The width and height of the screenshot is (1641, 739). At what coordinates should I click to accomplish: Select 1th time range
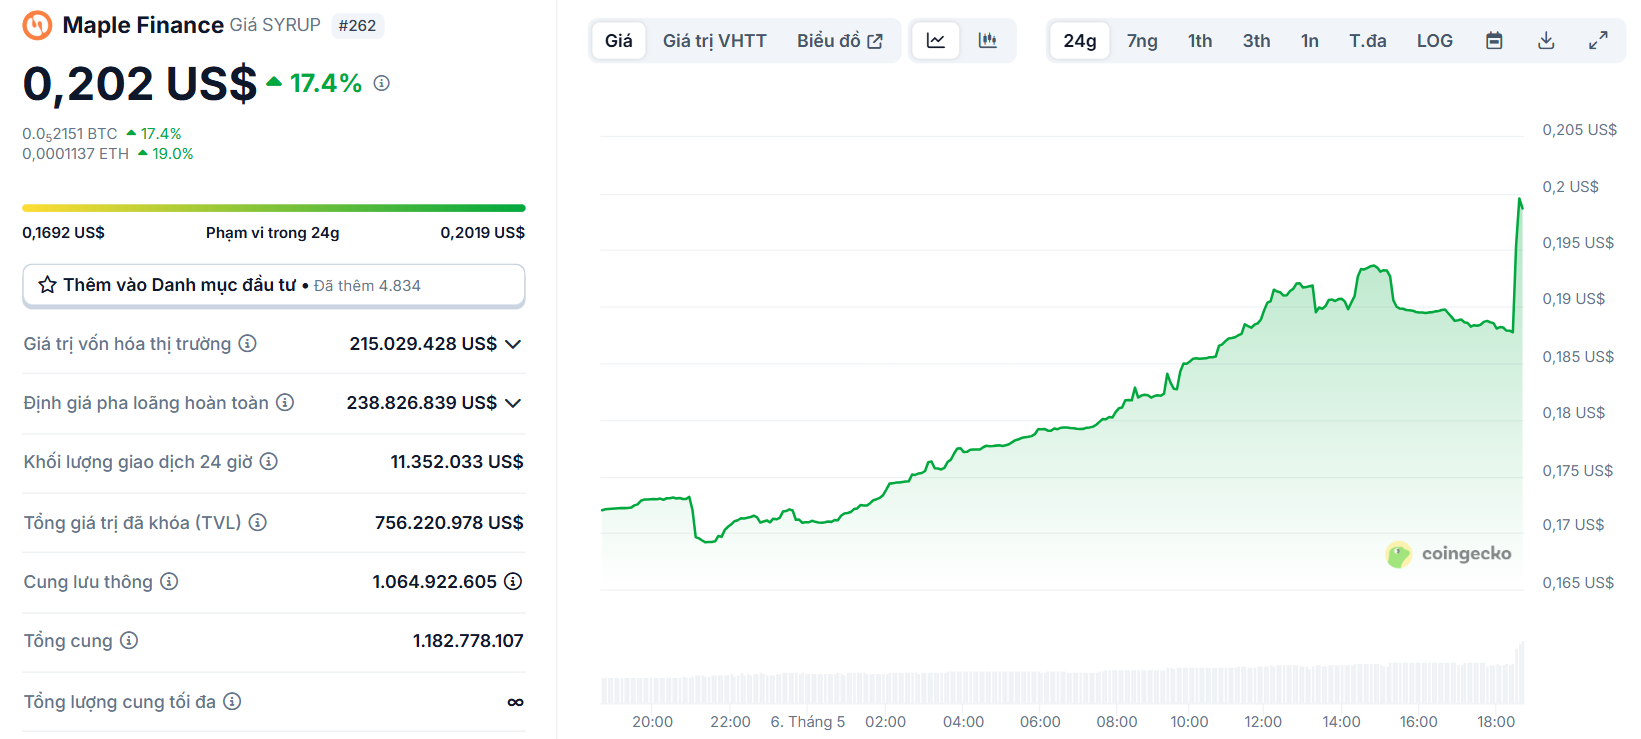tap(1200, 41)
